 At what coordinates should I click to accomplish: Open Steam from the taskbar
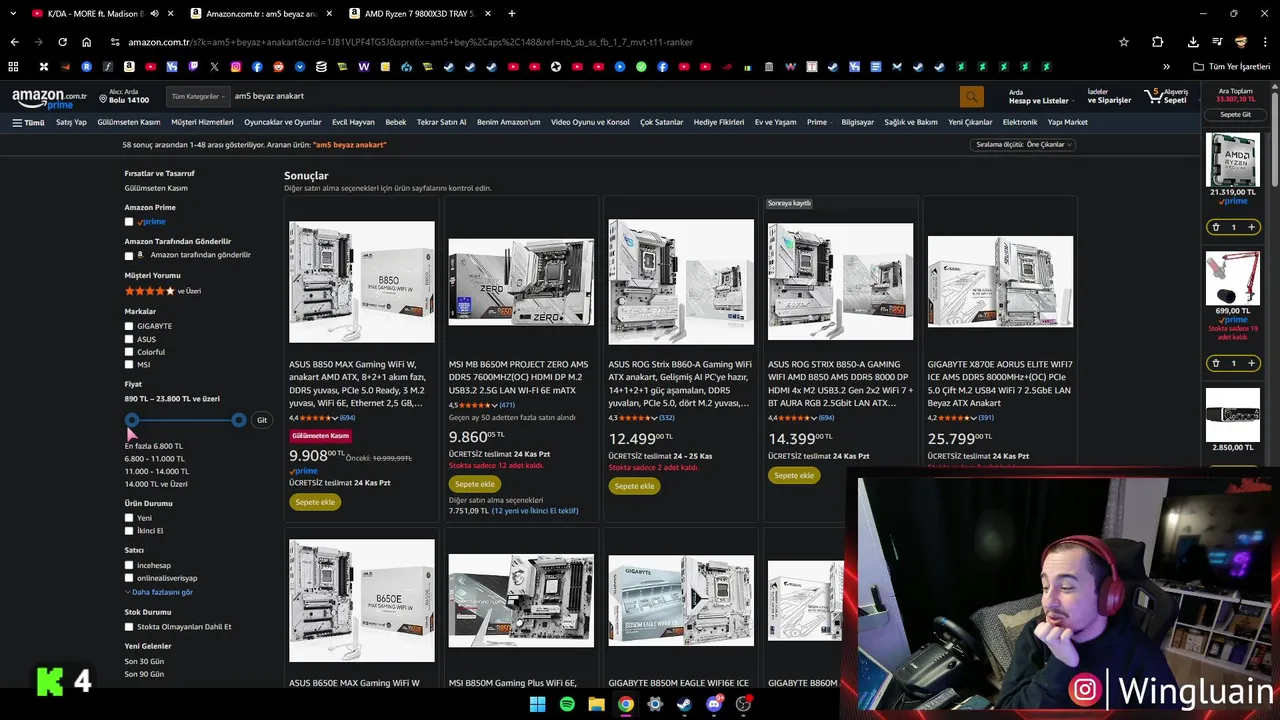coord(684,704)
